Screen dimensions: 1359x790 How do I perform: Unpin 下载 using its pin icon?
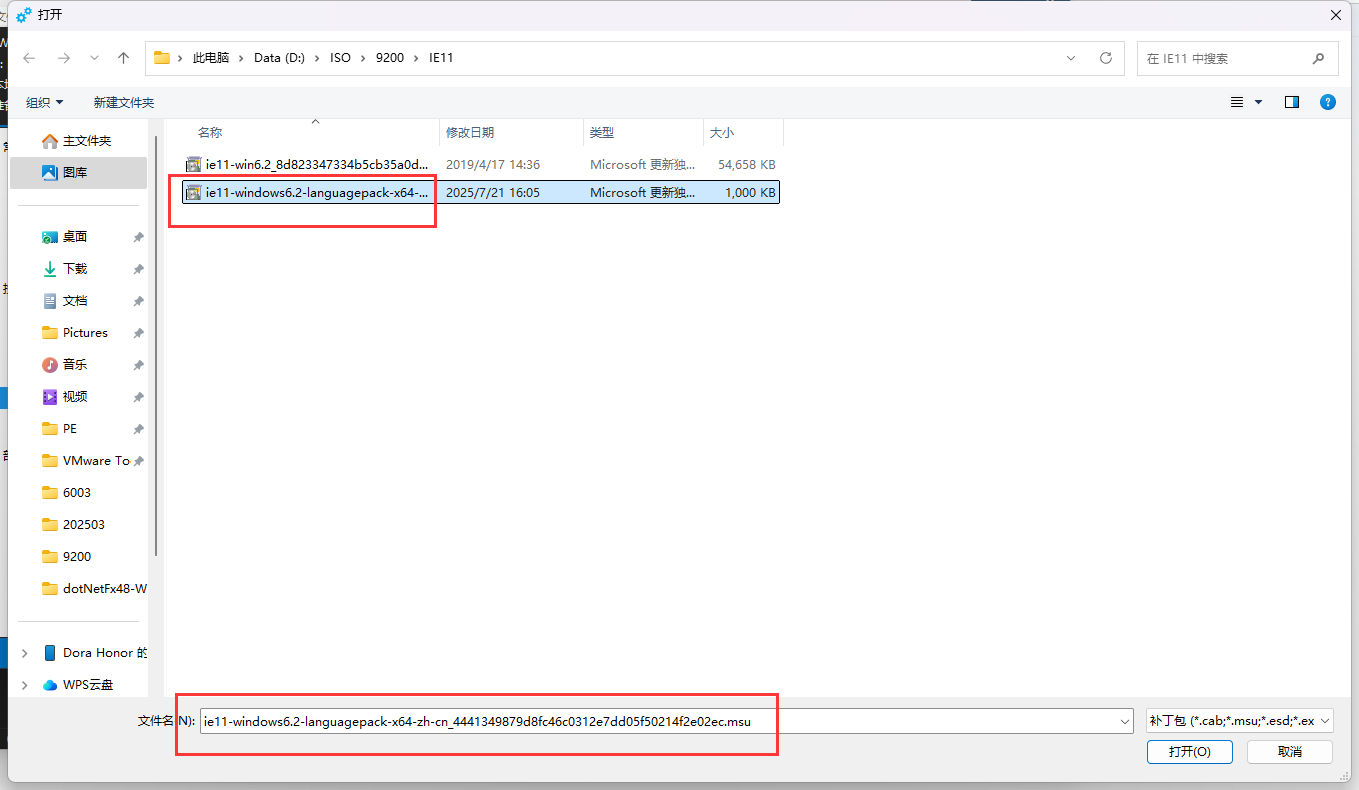tap(138, 269)
